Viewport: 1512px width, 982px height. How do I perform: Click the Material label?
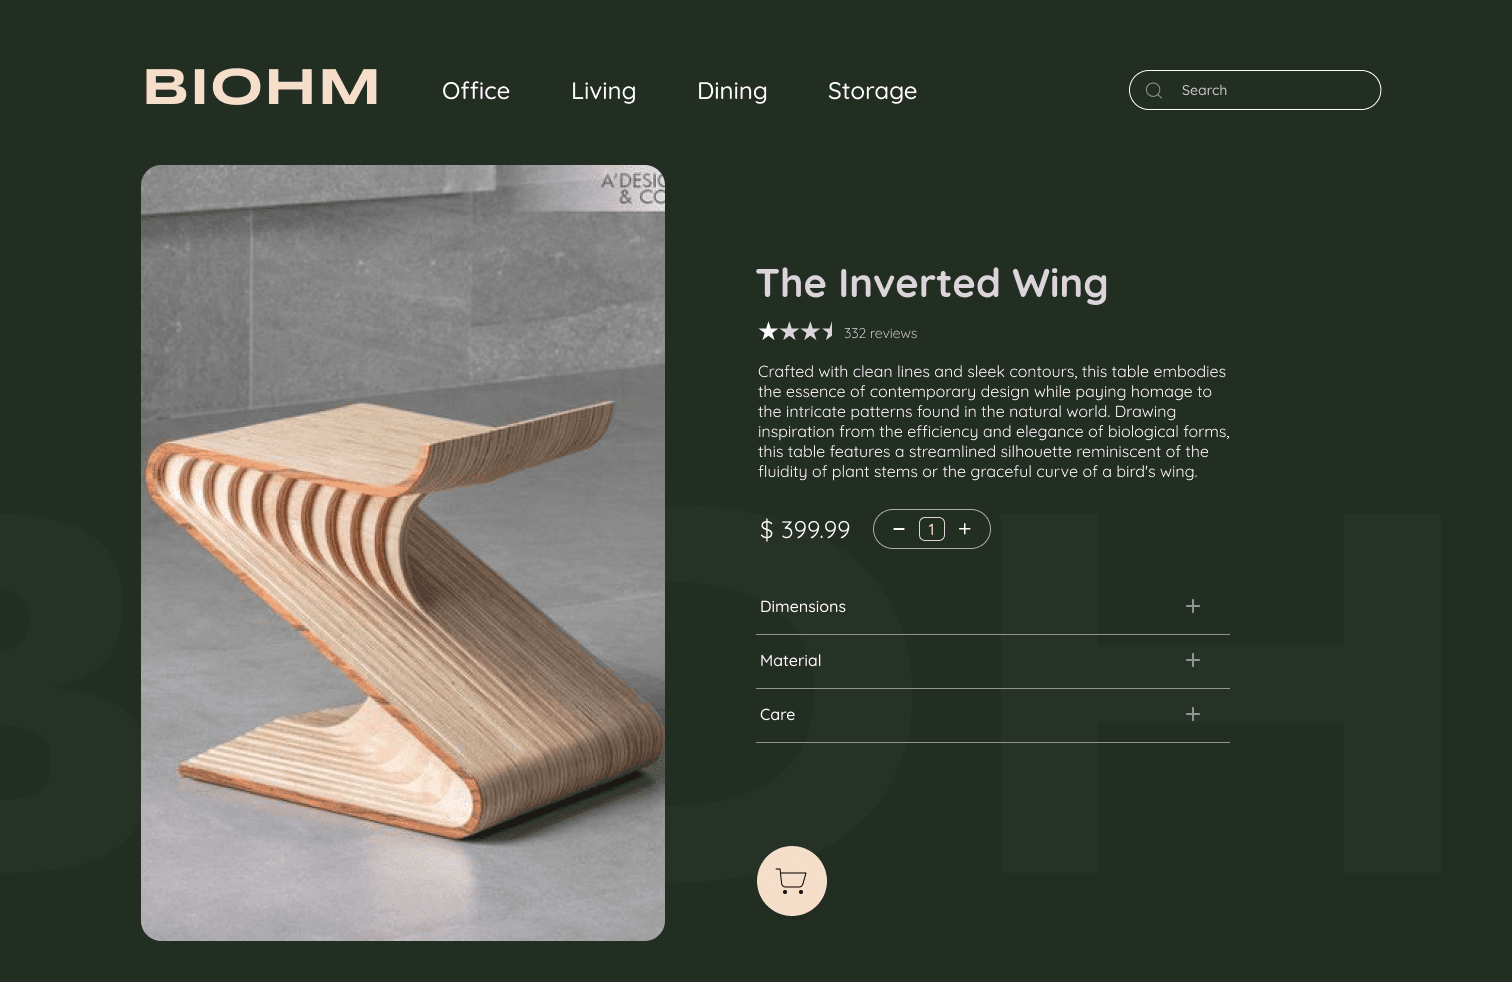pyautogui.click(x=791, y=660)
